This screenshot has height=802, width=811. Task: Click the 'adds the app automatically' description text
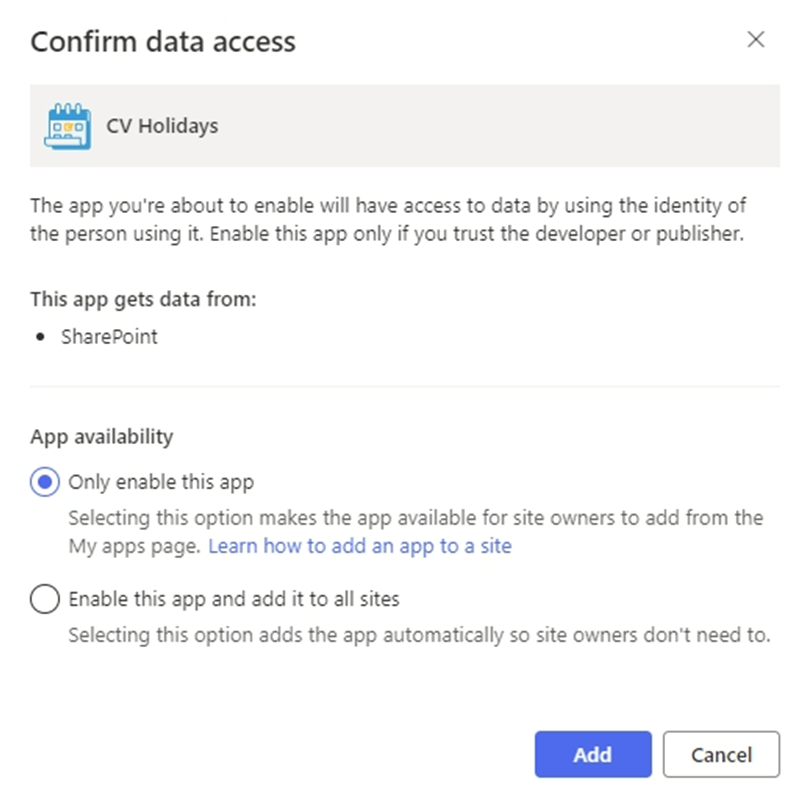tap(419, 635)
